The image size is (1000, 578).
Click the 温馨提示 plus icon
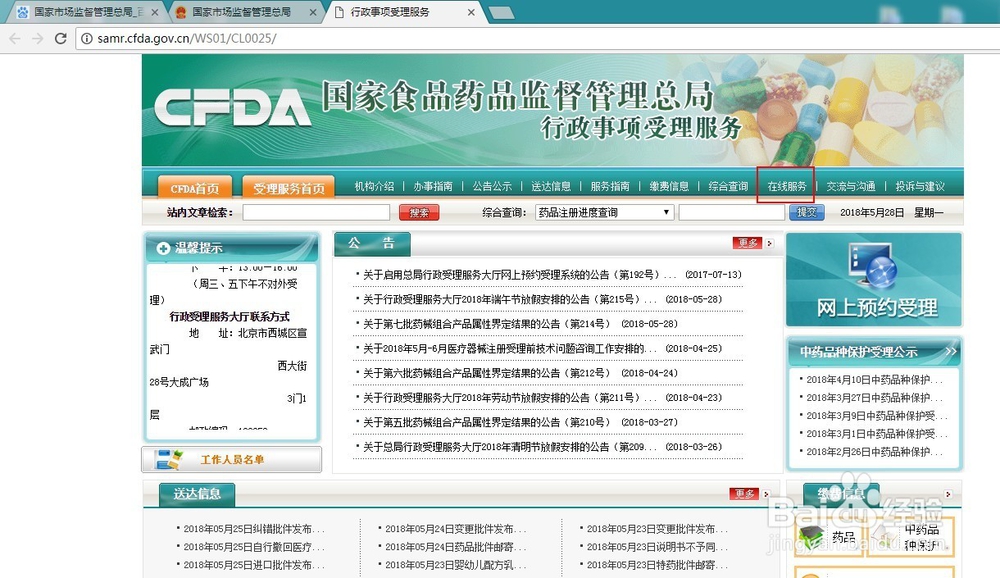pyautogui.click(x=163, y=248)
